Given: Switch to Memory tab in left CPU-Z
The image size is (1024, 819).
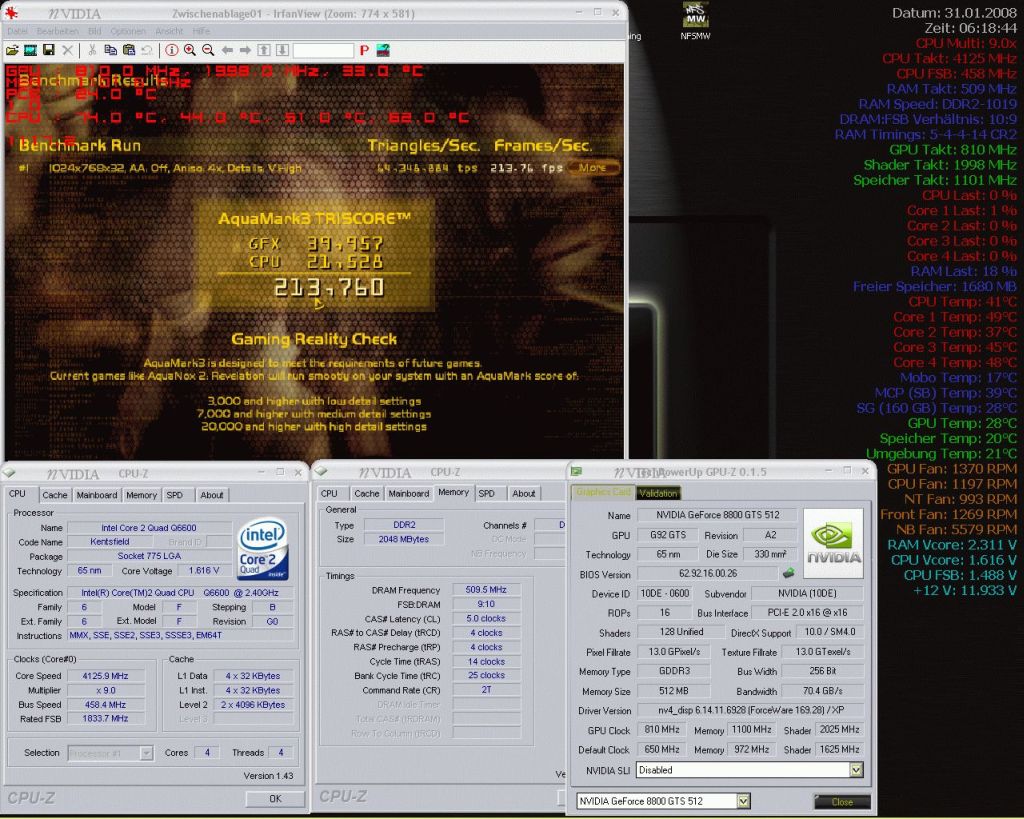Looking at the screenshot, I should click(x=141, y=495).
